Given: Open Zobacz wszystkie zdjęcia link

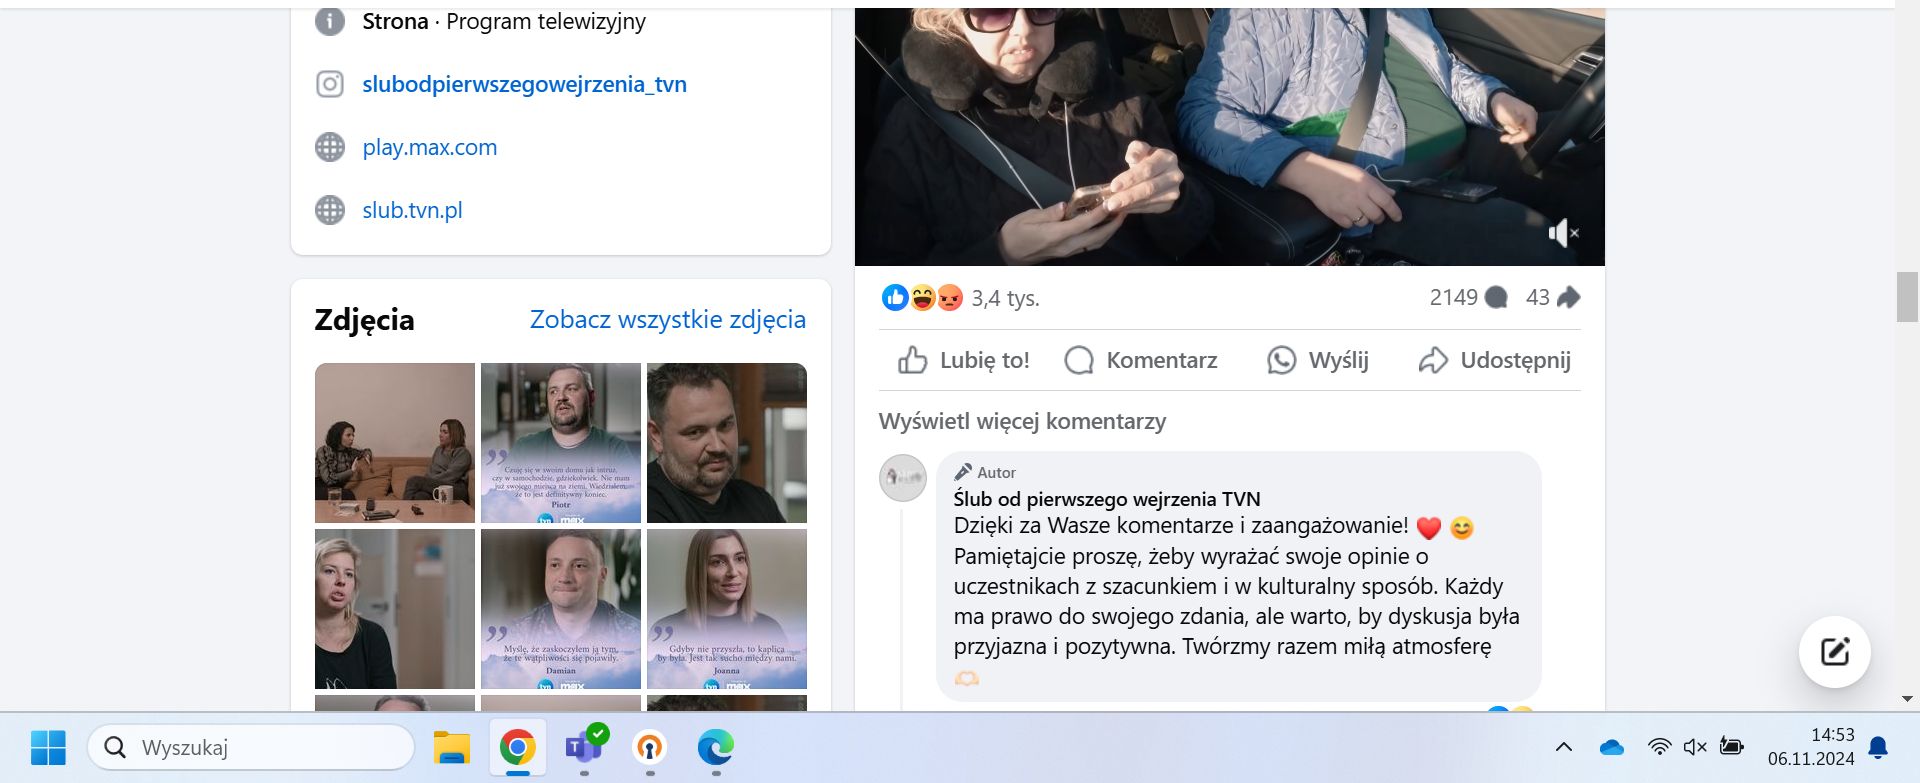Looking at the screenshot, I should click(668, 319).
